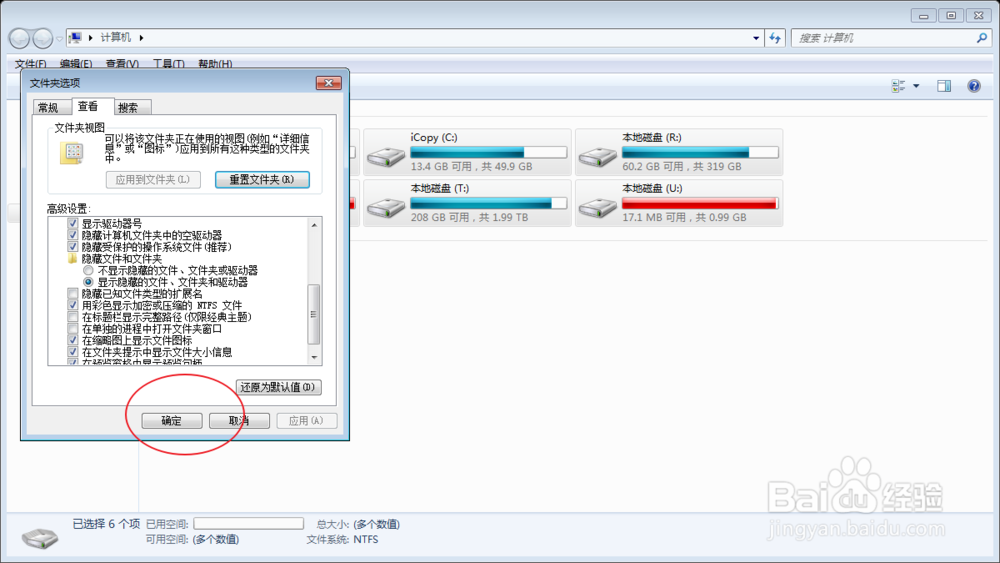Open the 编辑(E) menu
The height and width of the screenshot is (563, 1000).
pos(76,64)
